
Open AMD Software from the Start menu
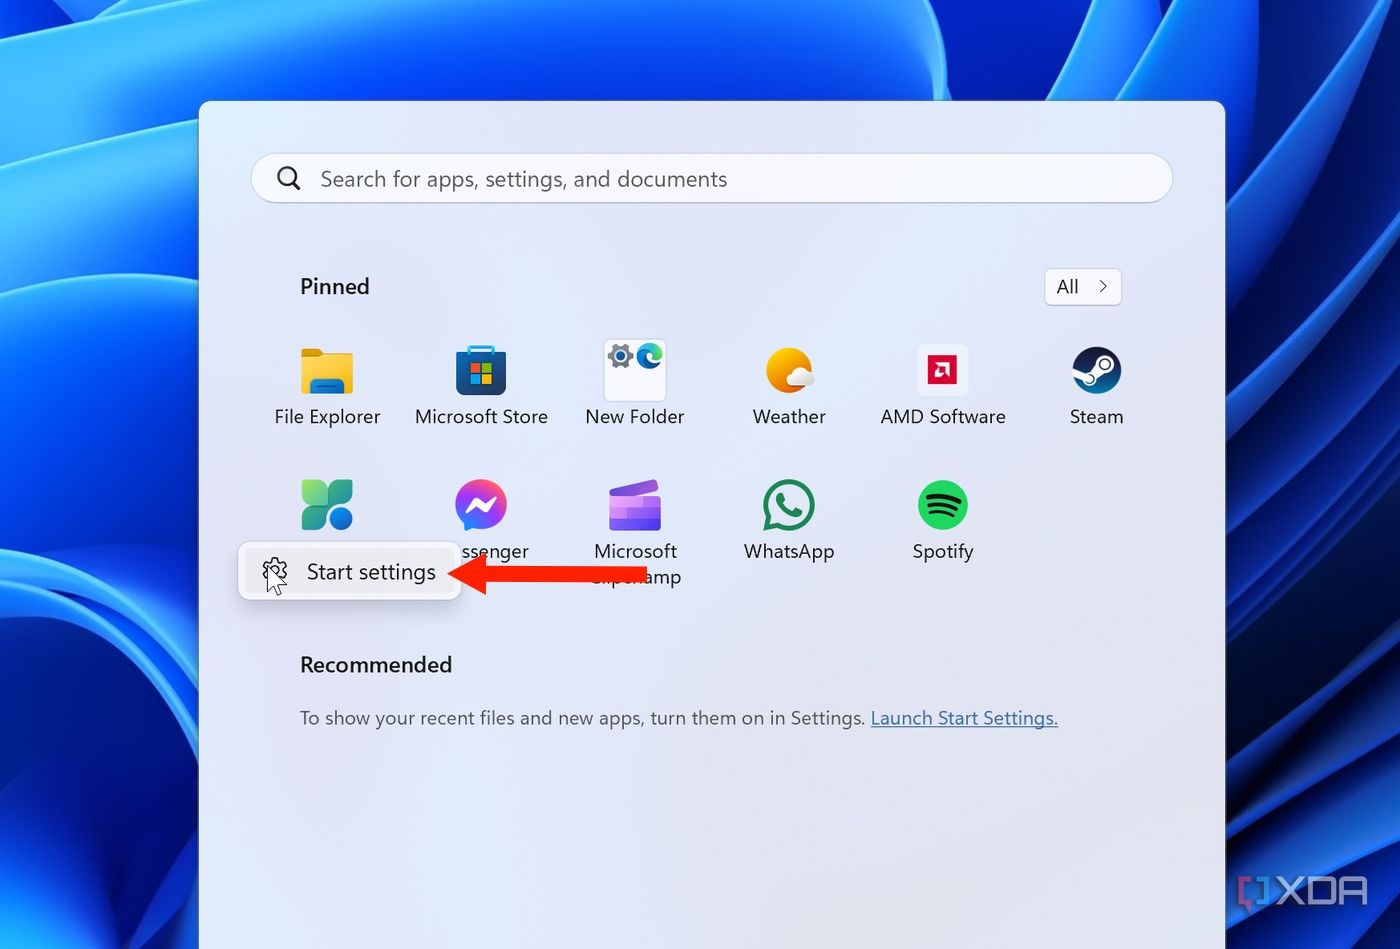943,370
